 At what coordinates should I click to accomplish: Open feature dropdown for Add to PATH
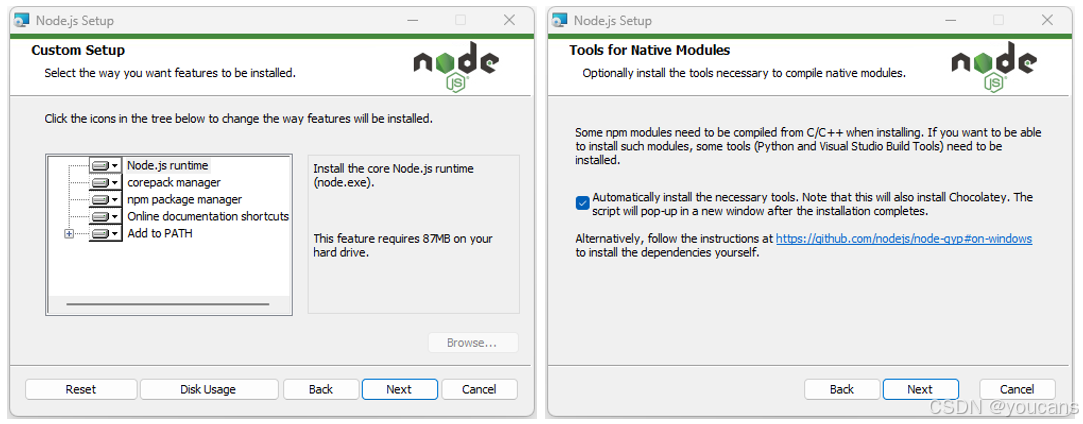tap(106, 233)
